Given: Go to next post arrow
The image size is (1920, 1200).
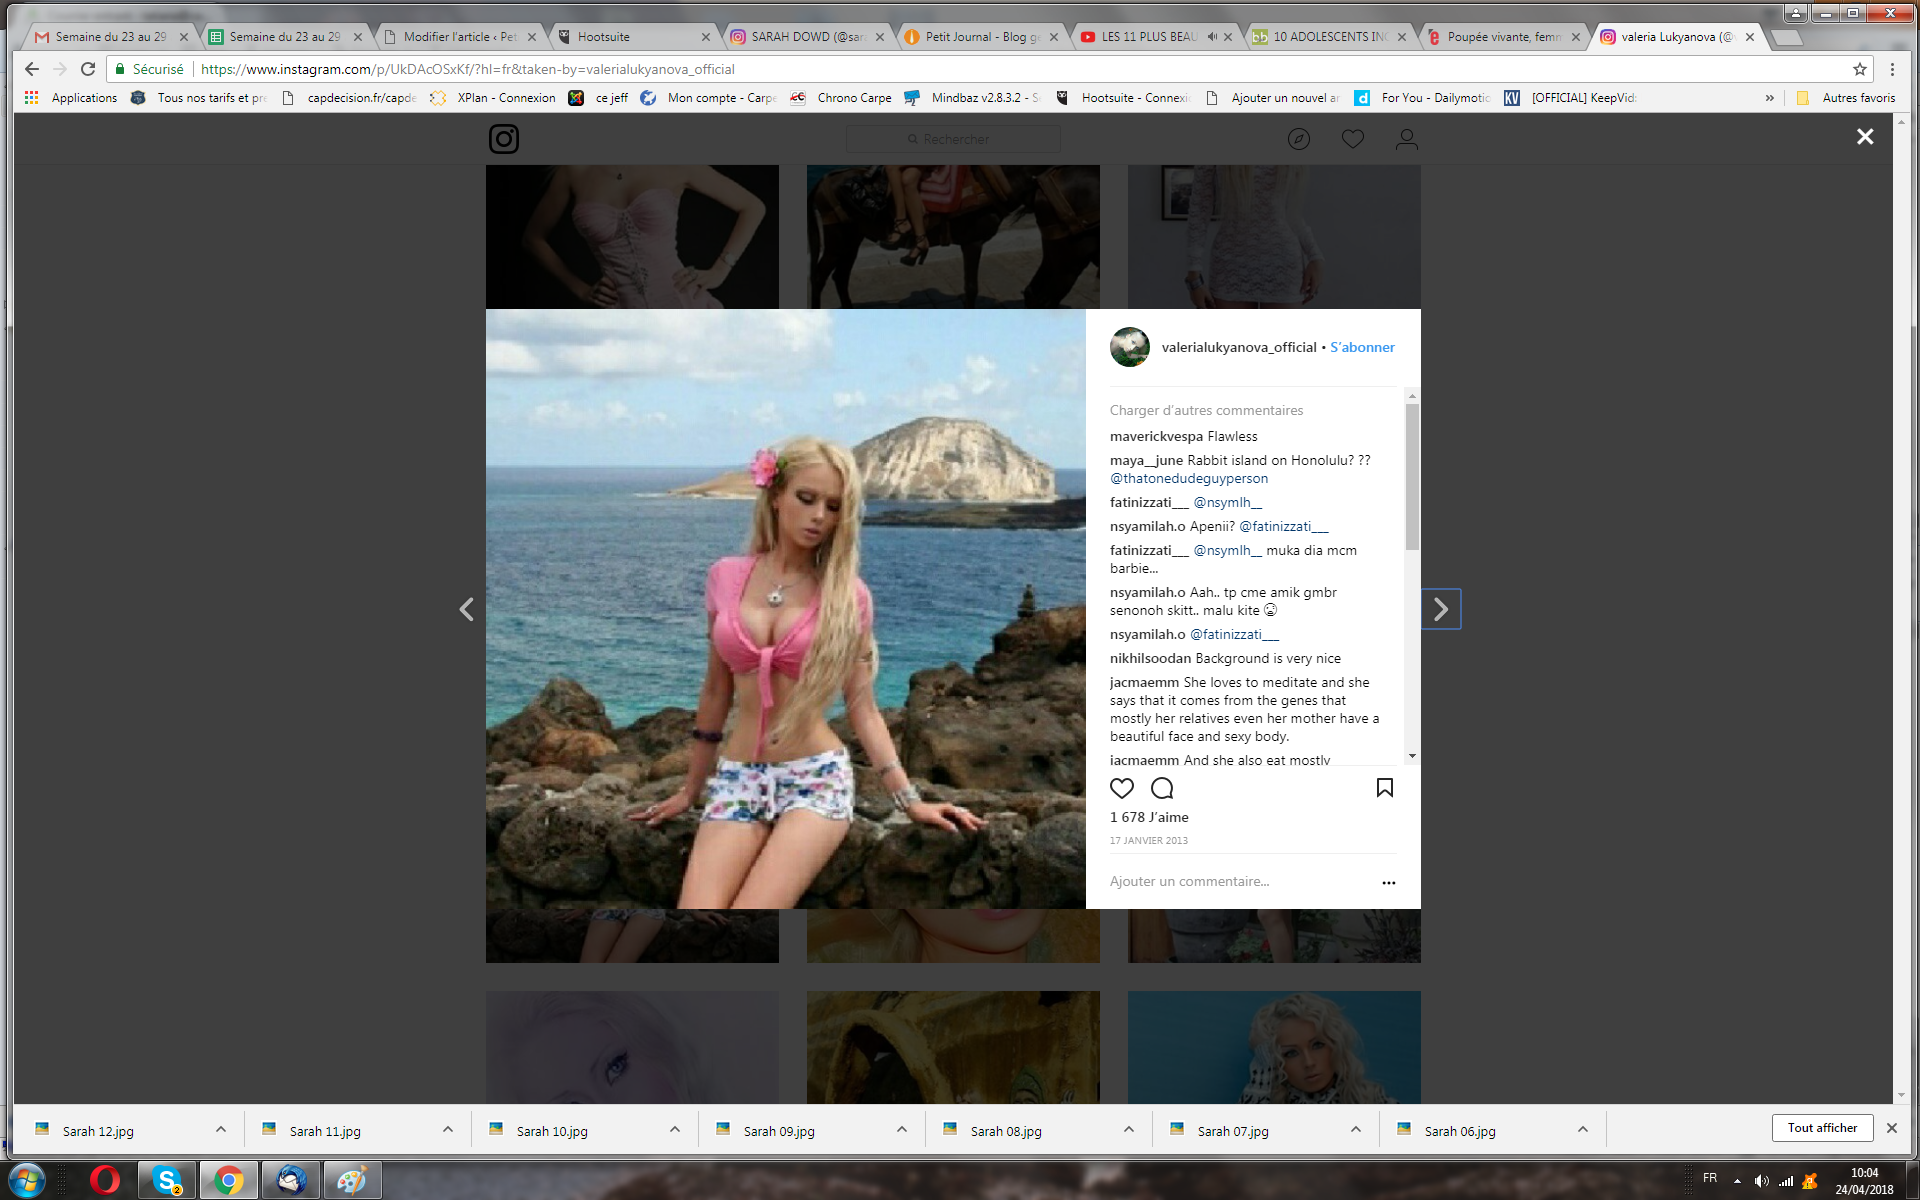Looking at the screenshot, I should [1440, 609].
